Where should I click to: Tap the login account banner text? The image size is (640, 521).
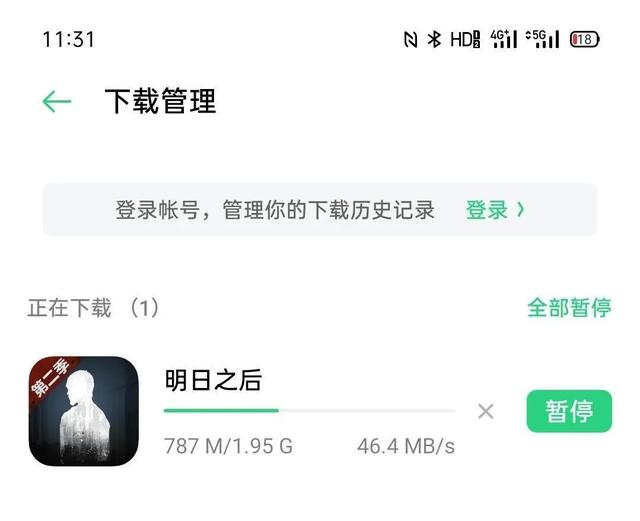pos(275,210)
